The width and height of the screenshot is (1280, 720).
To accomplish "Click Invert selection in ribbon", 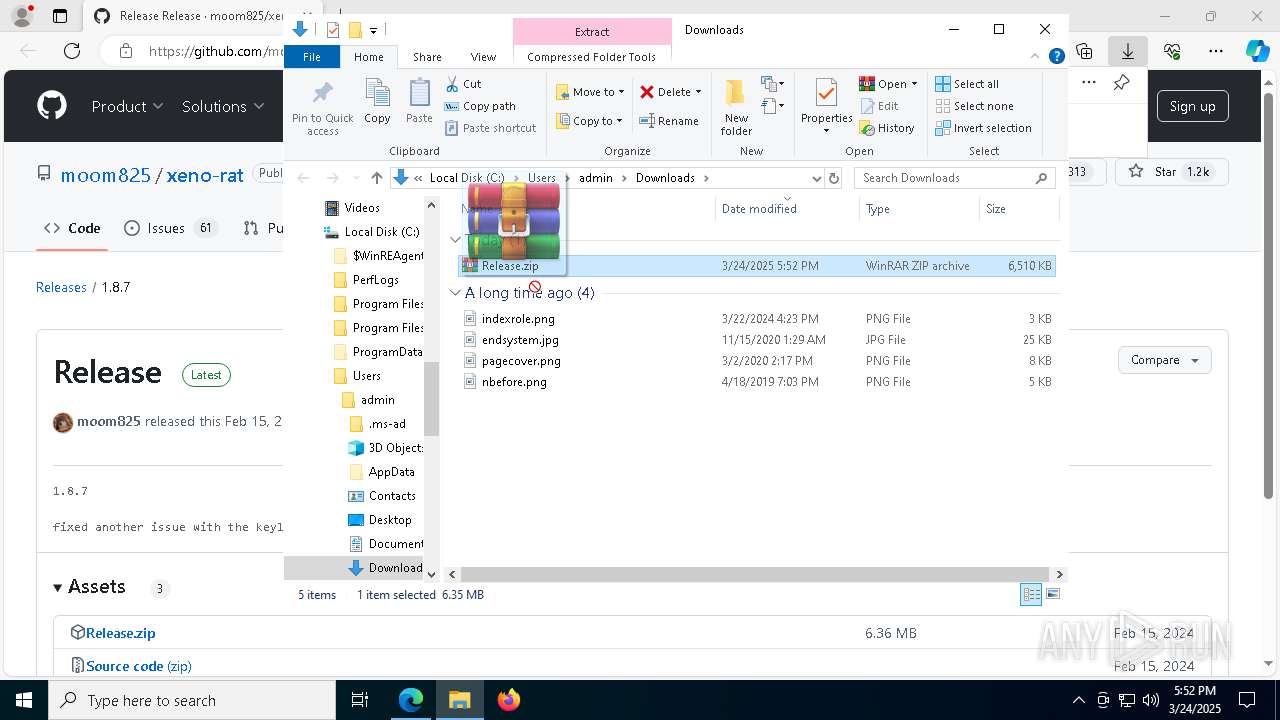I will click(983, 128).
